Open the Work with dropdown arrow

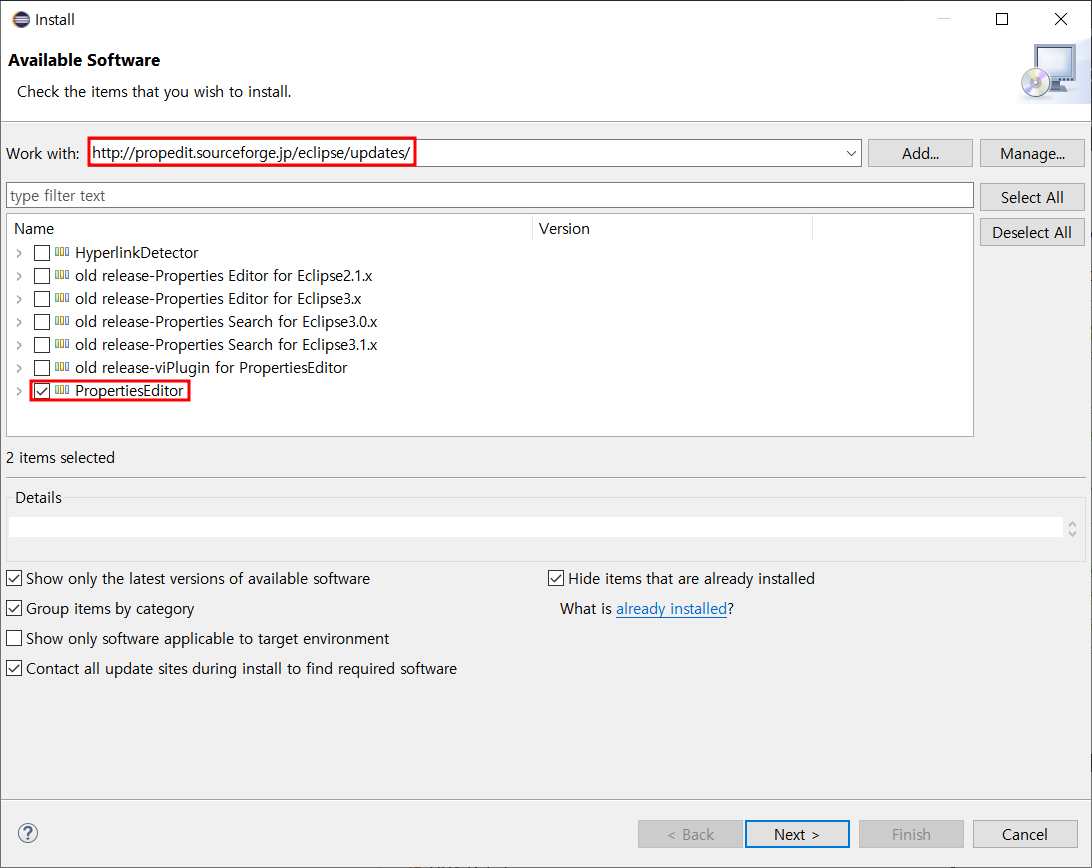851,153
